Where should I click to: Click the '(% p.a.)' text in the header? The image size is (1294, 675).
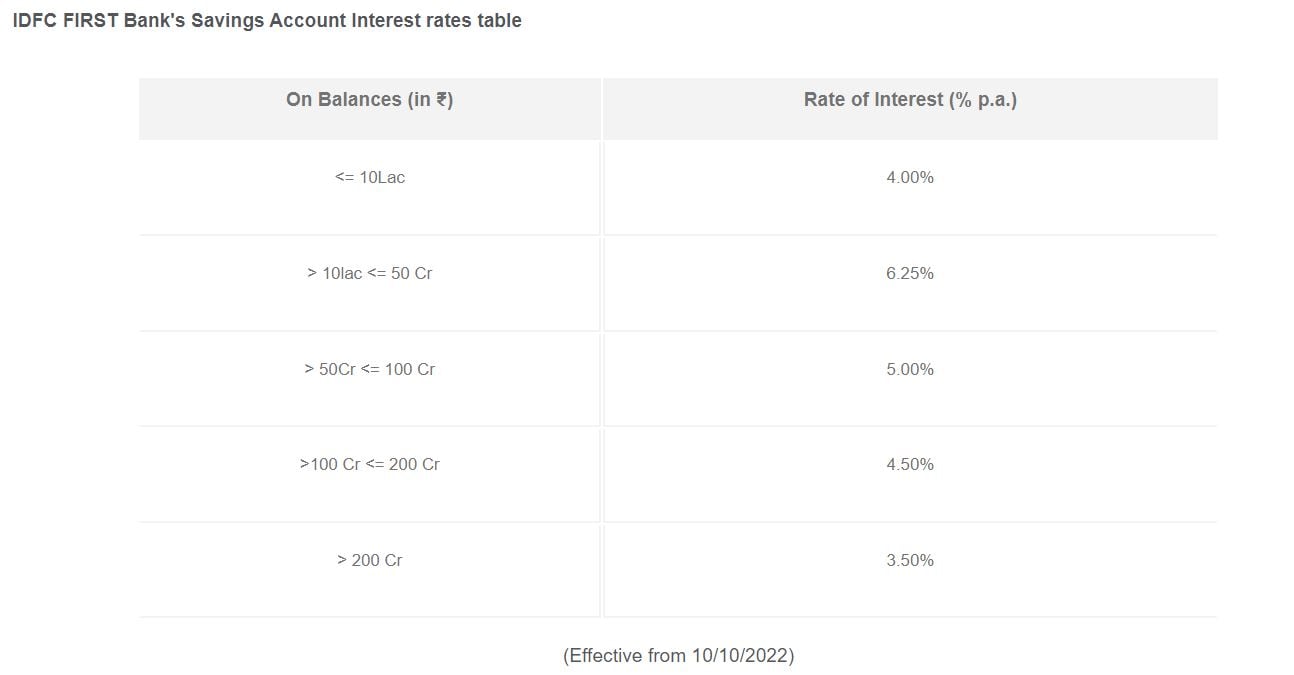point(982,100)
